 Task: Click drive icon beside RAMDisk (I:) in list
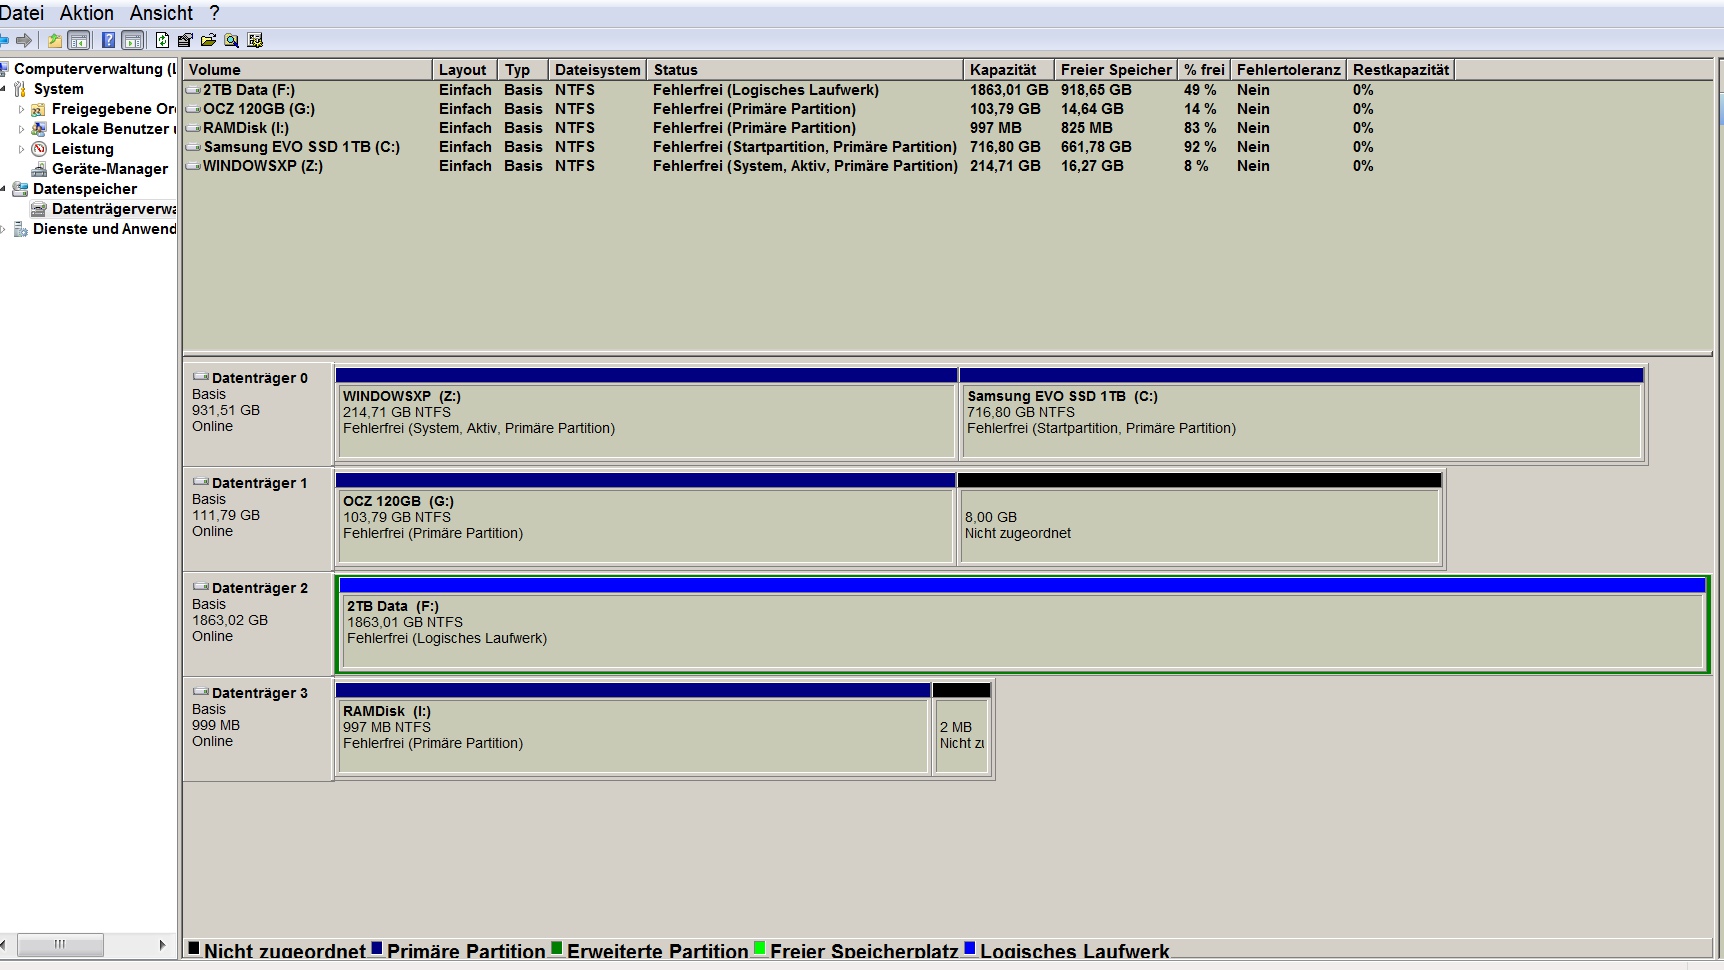coord(193,128)
